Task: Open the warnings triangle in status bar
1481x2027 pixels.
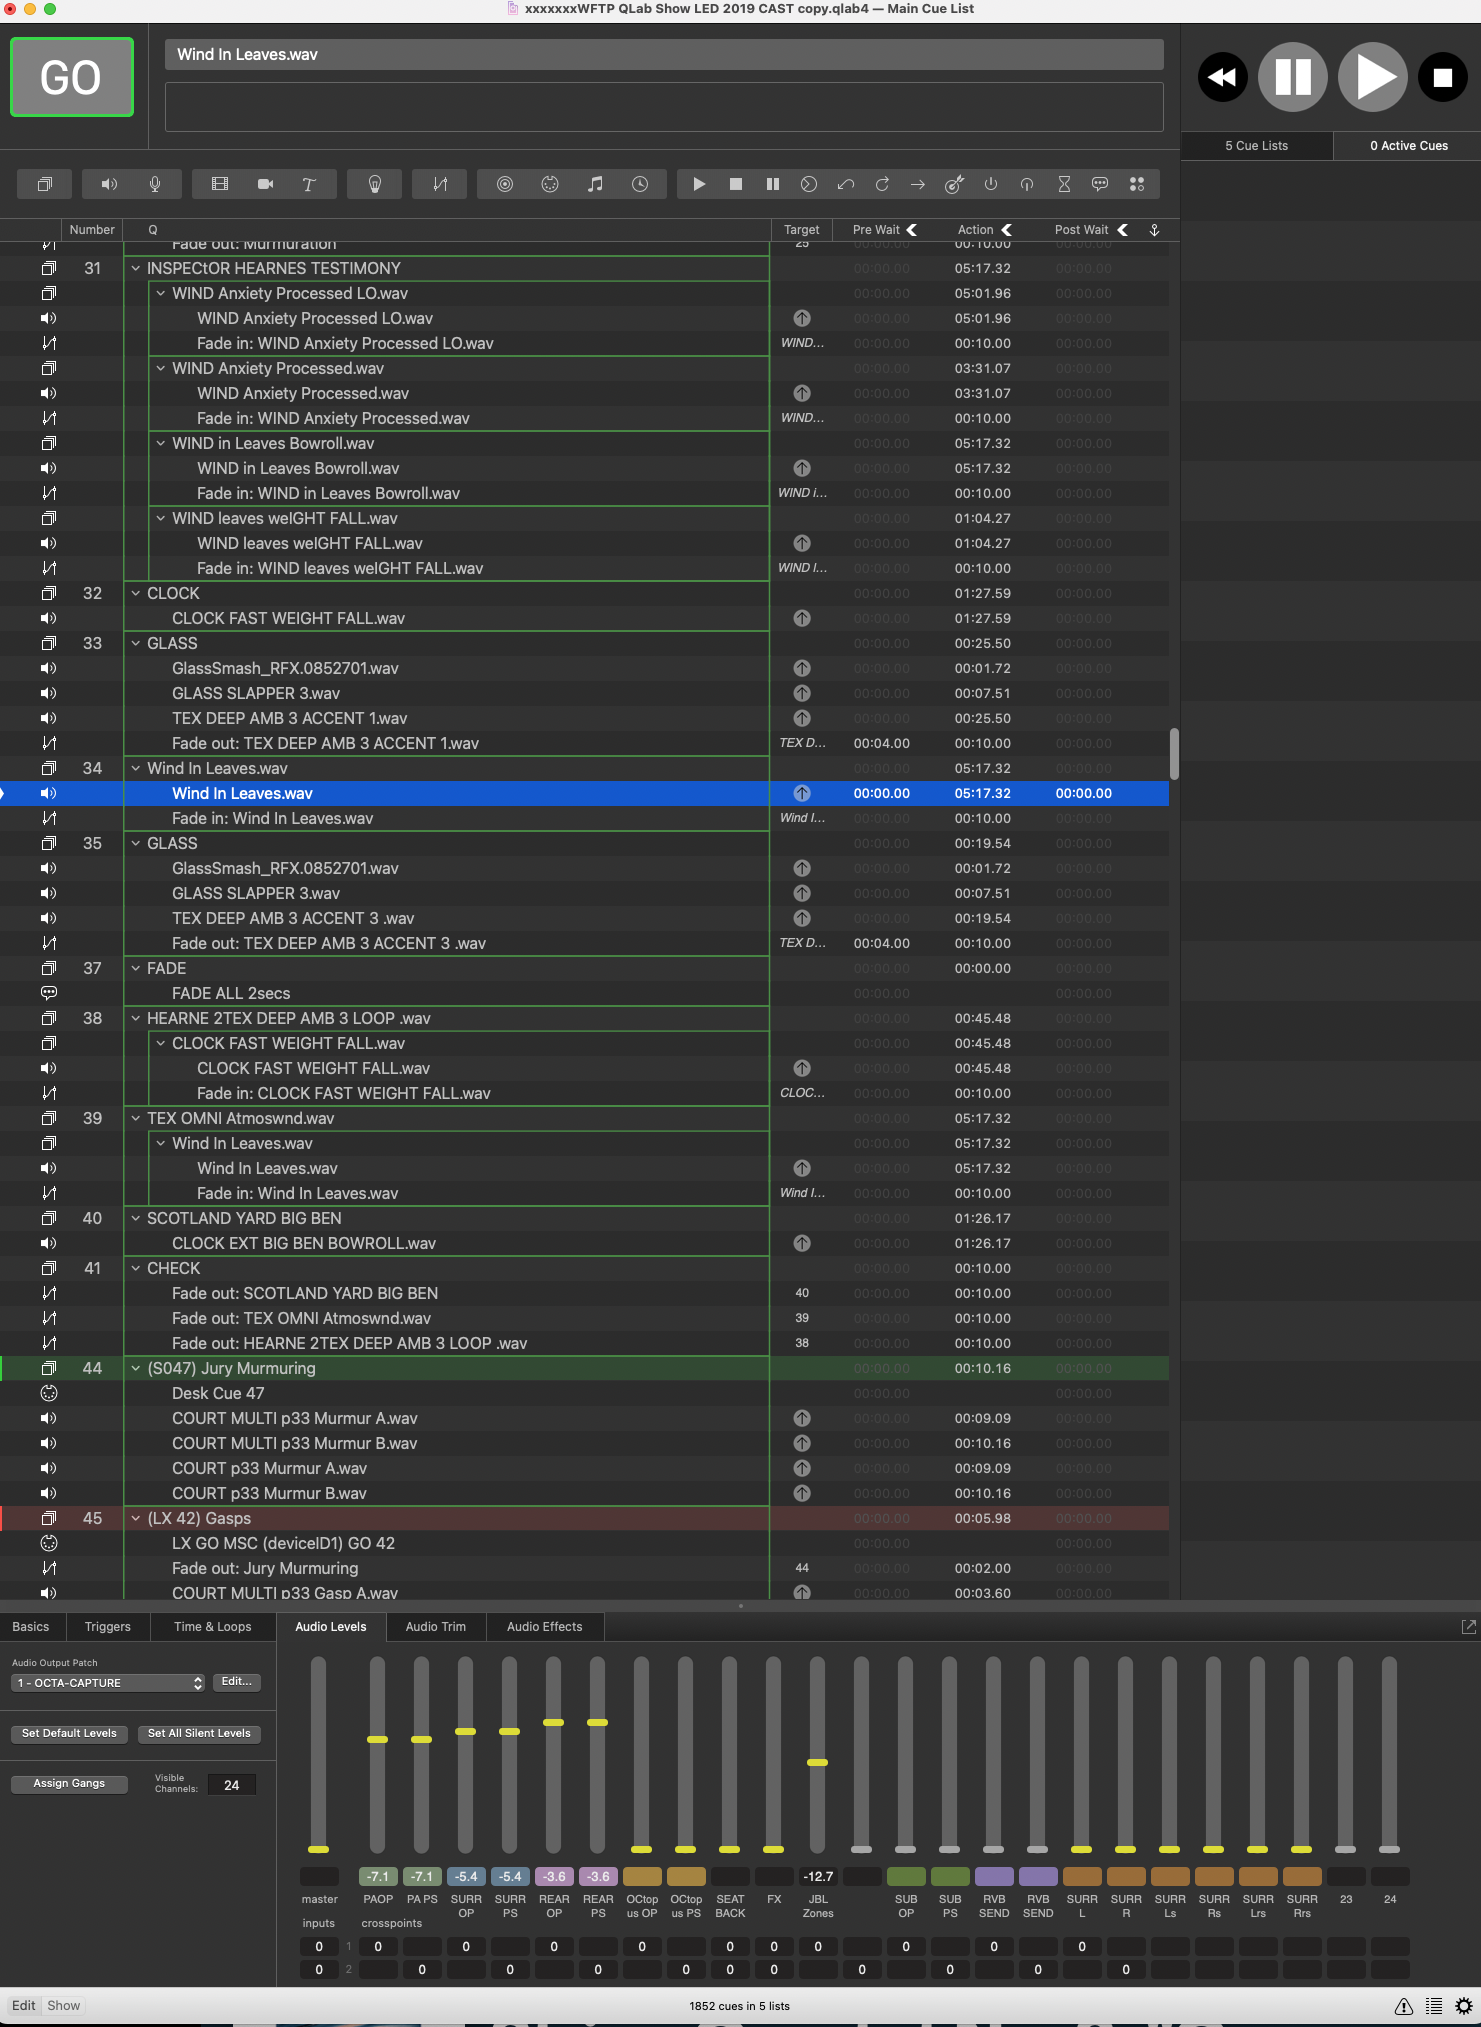Action: click(x=1404, y=2006)
